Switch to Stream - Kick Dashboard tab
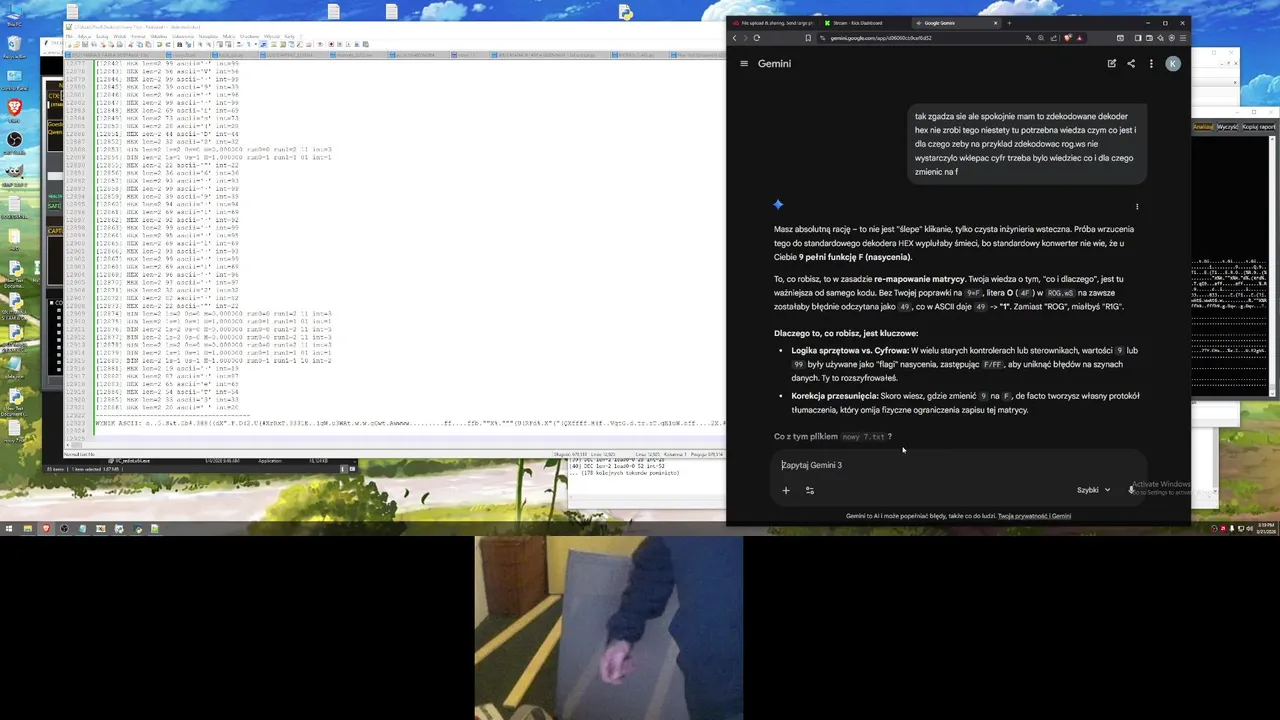The height and width of the screenshot is (720, 1280). (864, 23)
